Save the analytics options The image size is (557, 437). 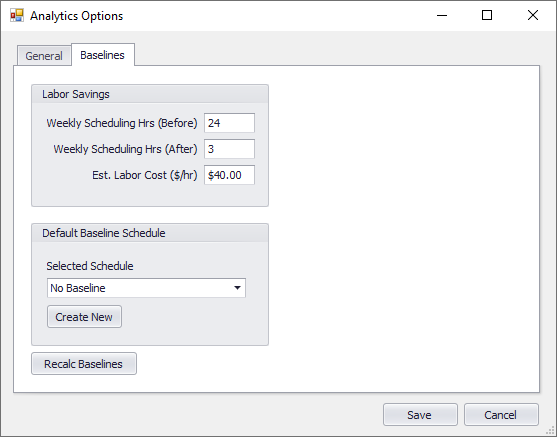420,415
